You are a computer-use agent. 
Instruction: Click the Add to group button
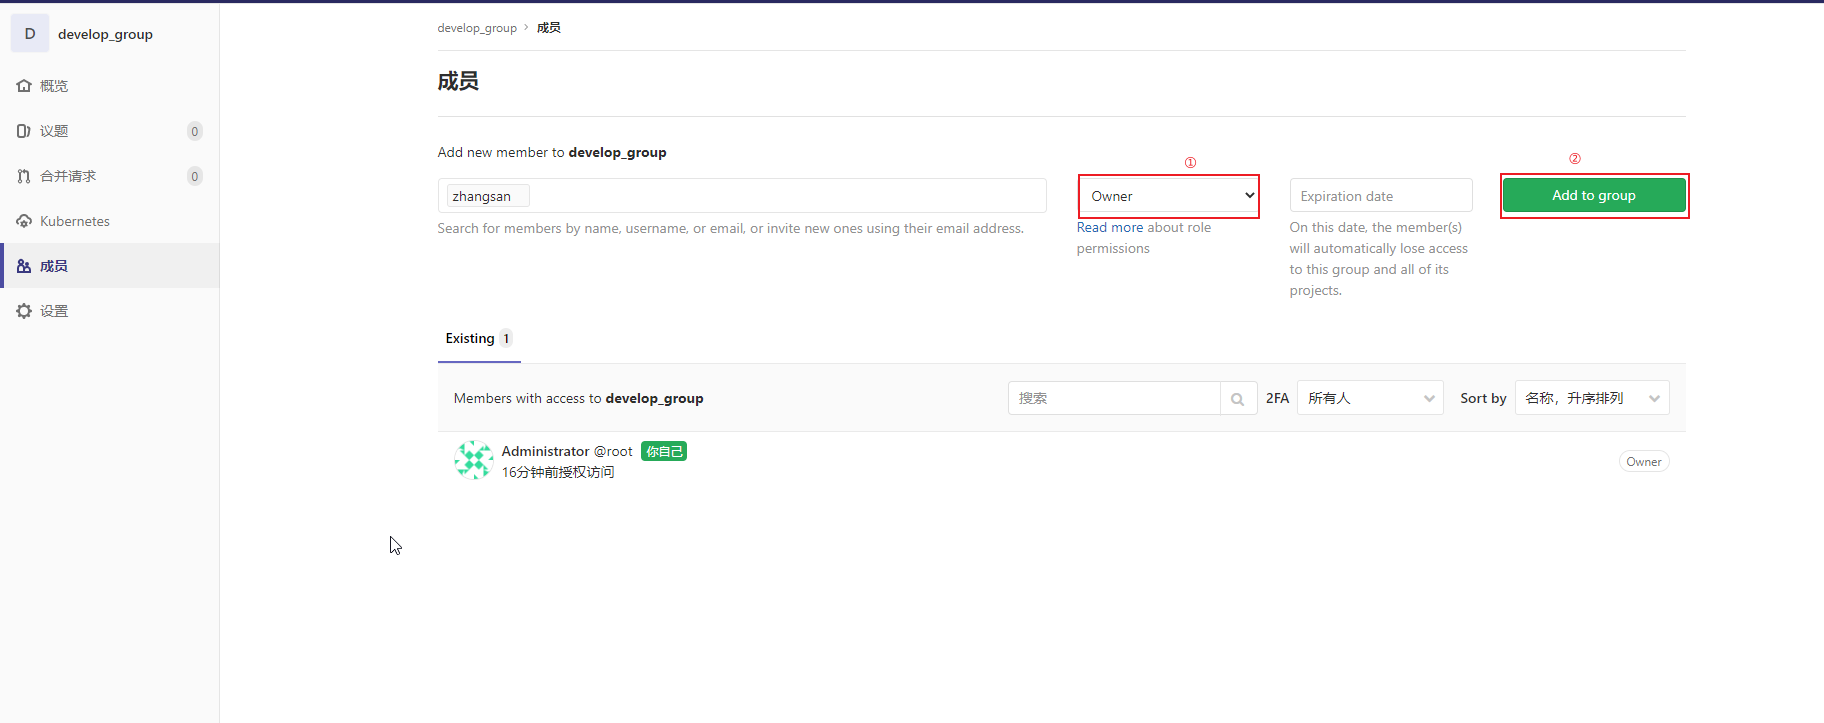[x=1594, y=195]
